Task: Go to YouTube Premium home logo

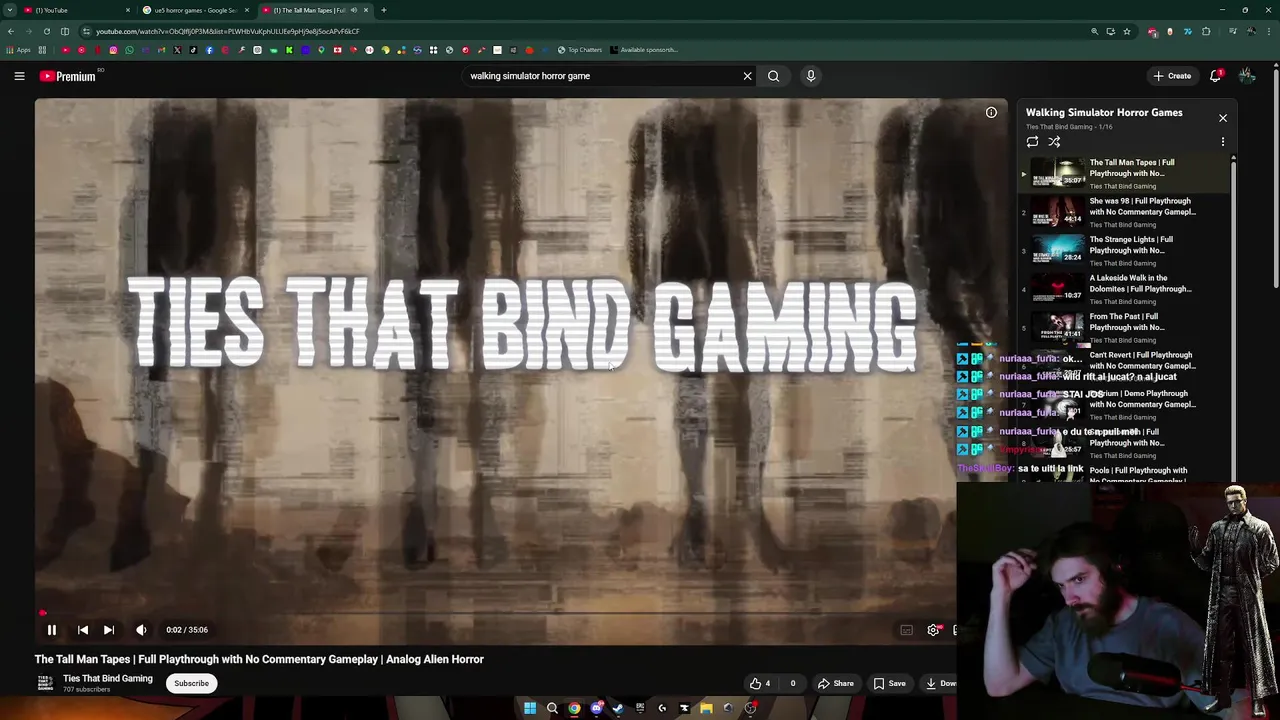Action: (x=68, y=76)
